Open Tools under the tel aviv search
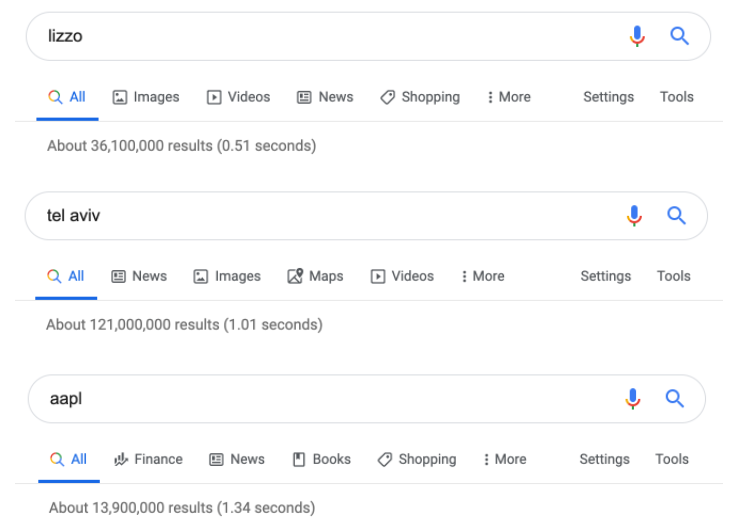 tap(673, 276)
